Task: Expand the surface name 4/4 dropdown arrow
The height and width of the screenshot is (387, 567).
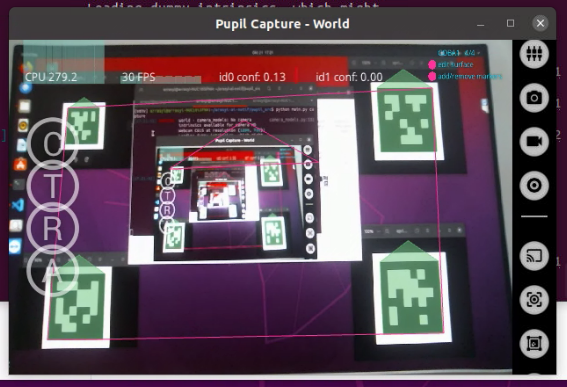Action: pos(479,53)
